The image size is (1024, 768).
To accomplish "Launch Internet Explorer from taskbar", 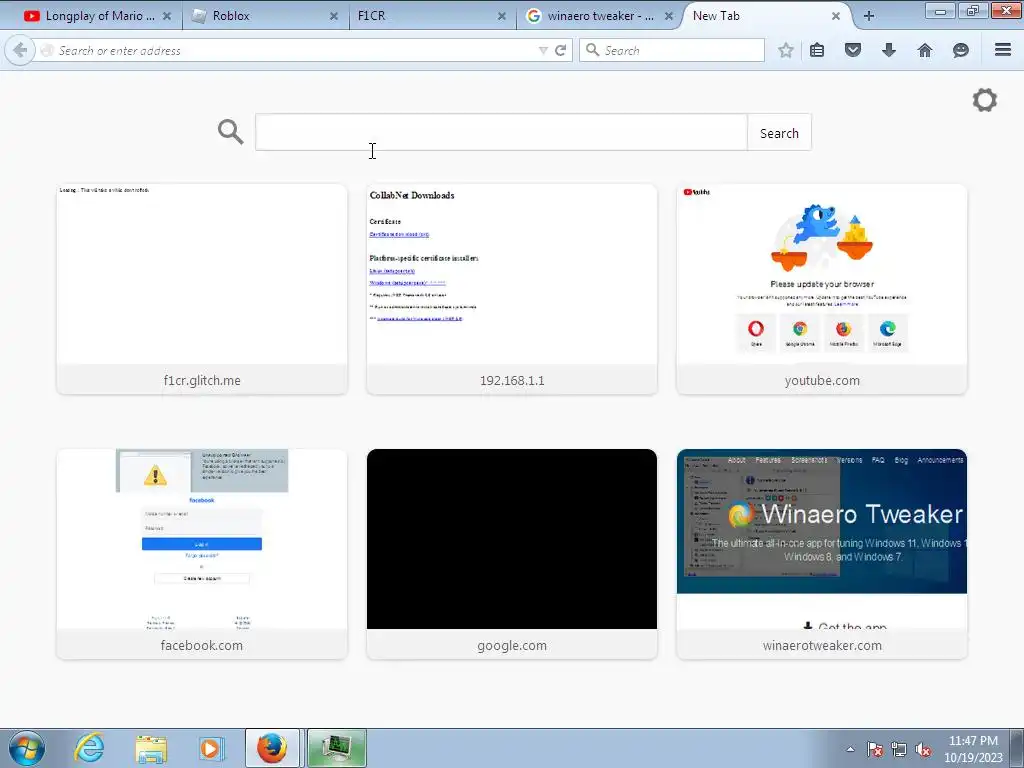I will tap(89, 748).
